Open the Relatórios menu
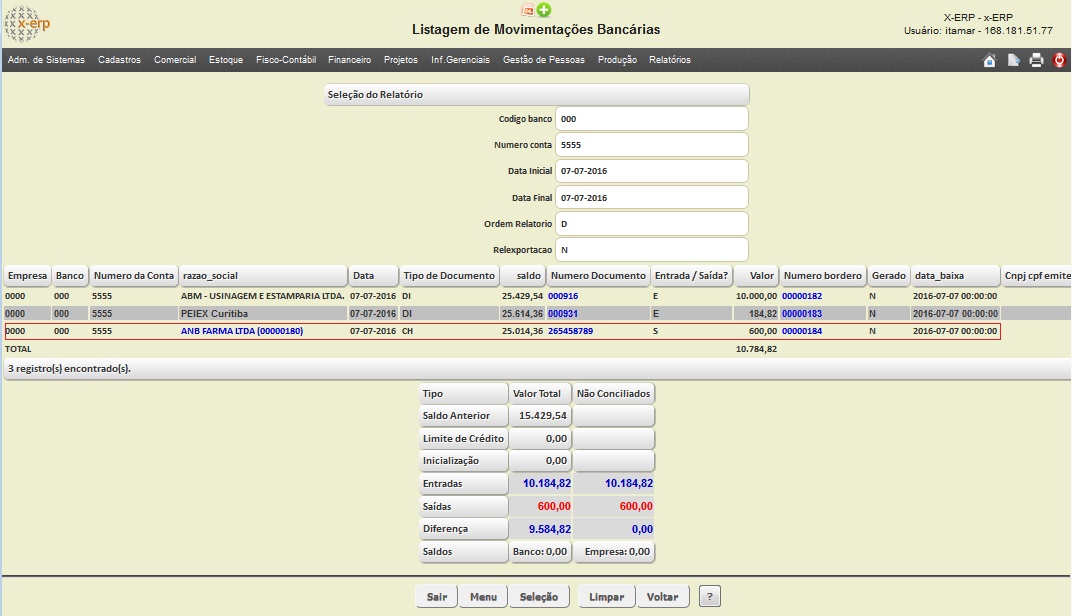Image resolution: width=1072 pixels, height=616 pixels. tap(669, 60)
